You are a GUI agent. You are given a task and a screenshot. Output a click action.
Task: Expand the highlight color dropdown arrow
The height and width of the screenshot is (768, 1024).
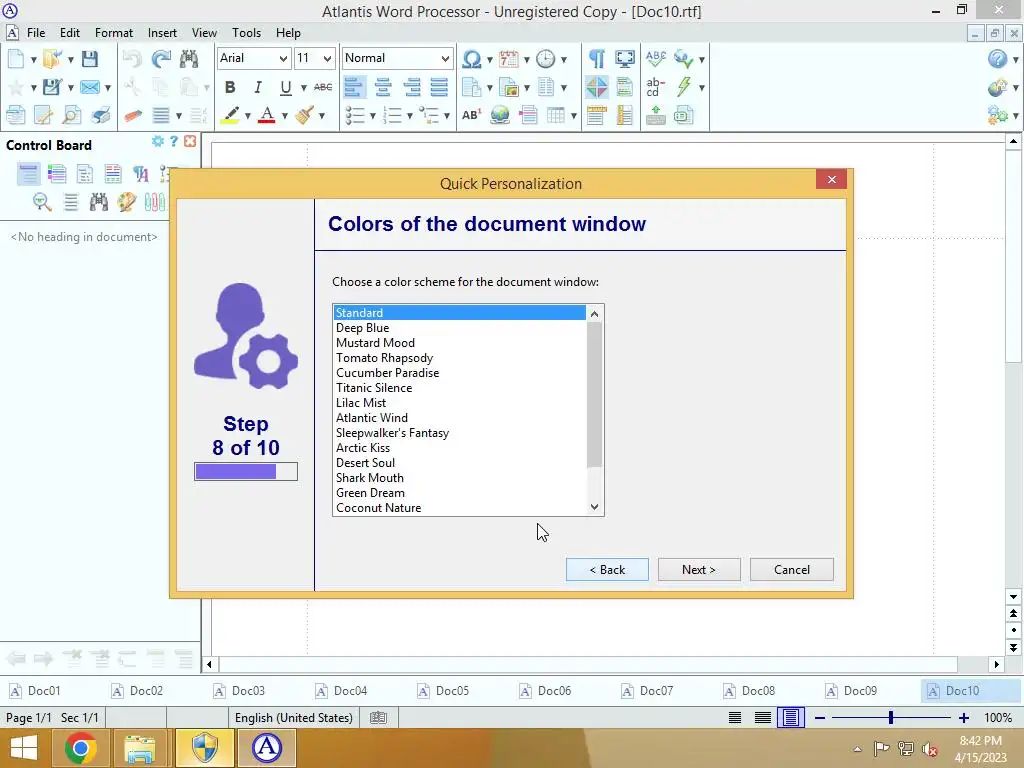[248, 116]
